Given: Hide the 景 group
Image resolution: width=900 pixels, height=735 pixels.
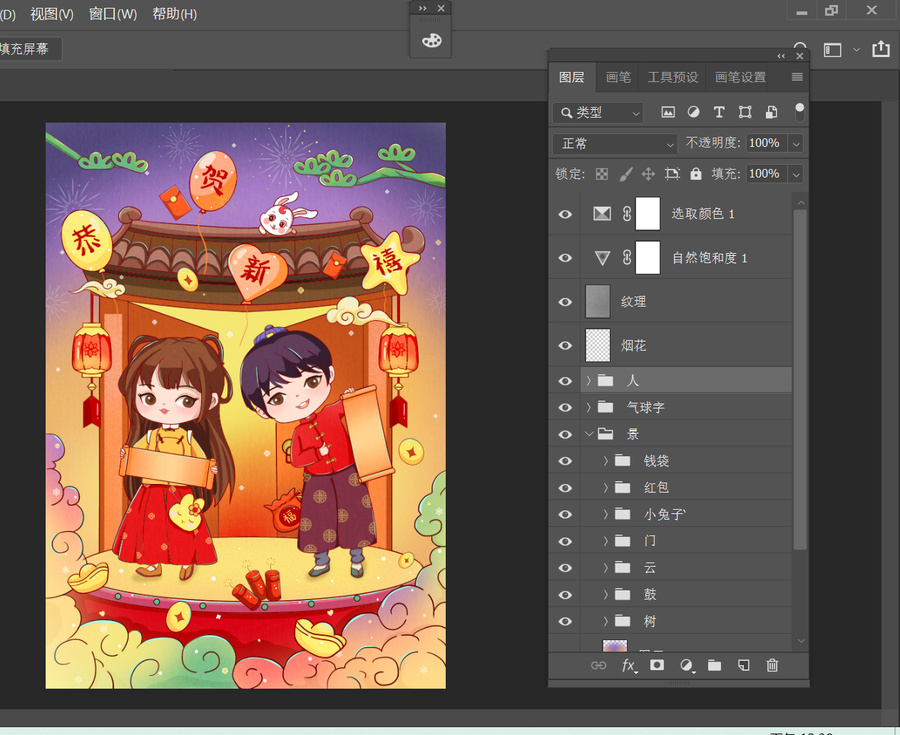Looking at the screenshot, I should coord(565,434).
